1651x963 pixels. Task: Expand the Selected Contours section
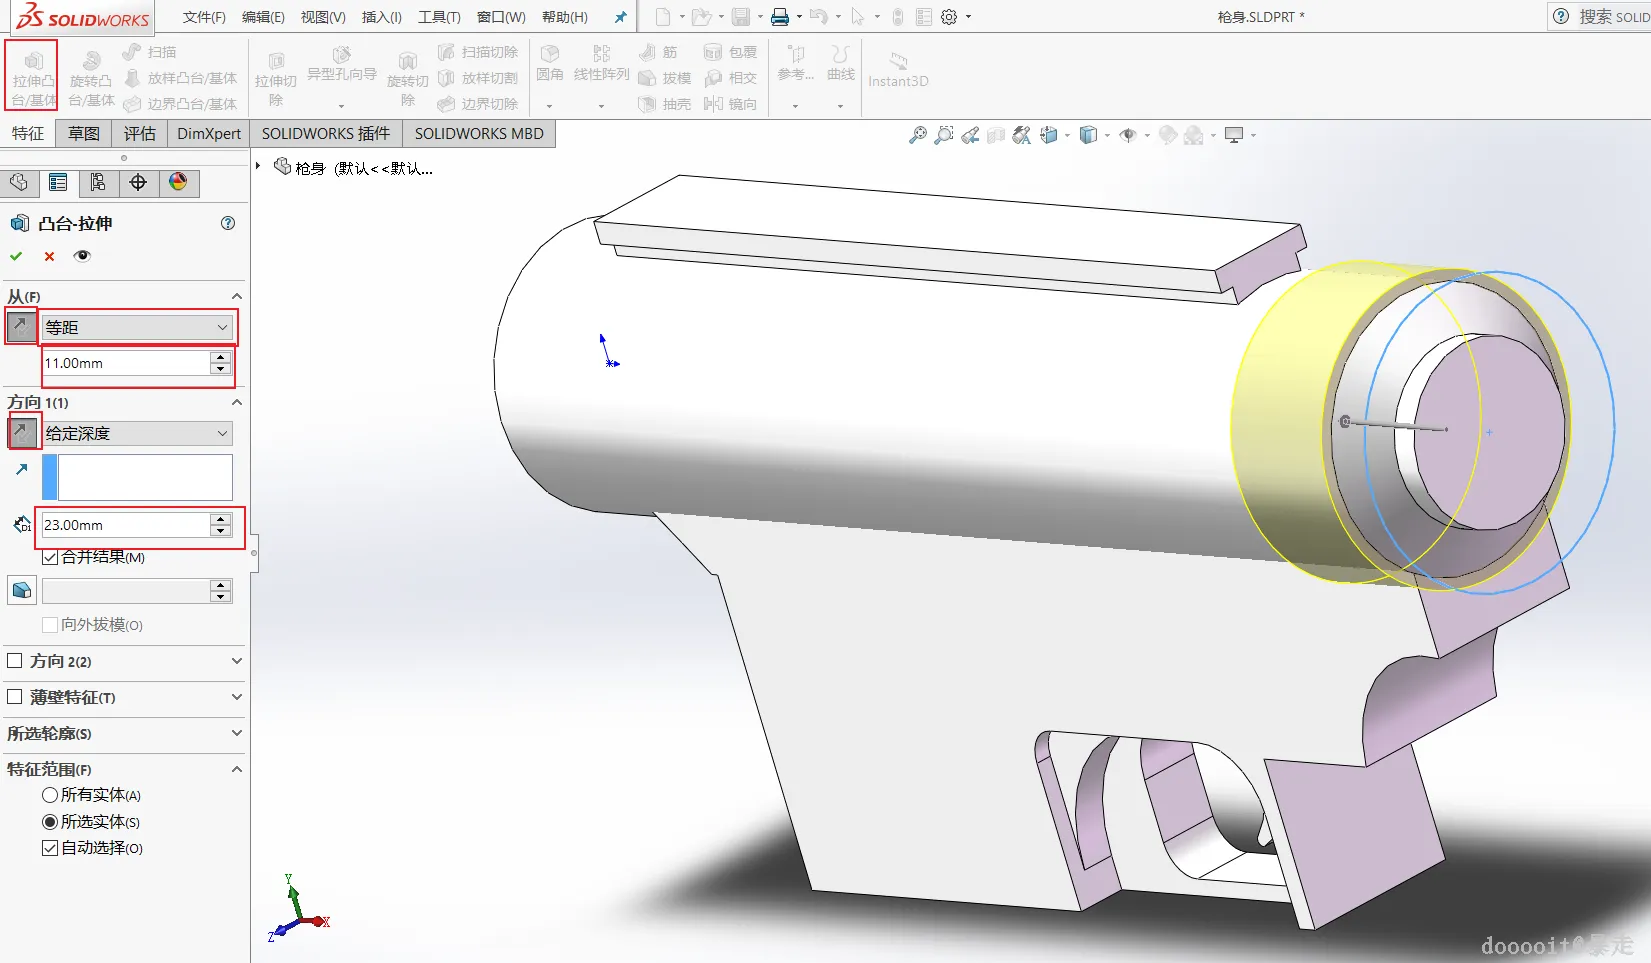236,733
